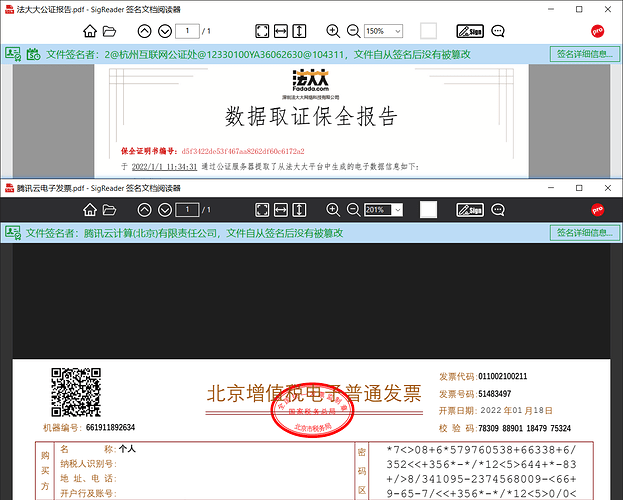This screenshot has height=500, width=623.
Task: Click page number field in top window
Action: pyautogui.click(x=187, y=31)
